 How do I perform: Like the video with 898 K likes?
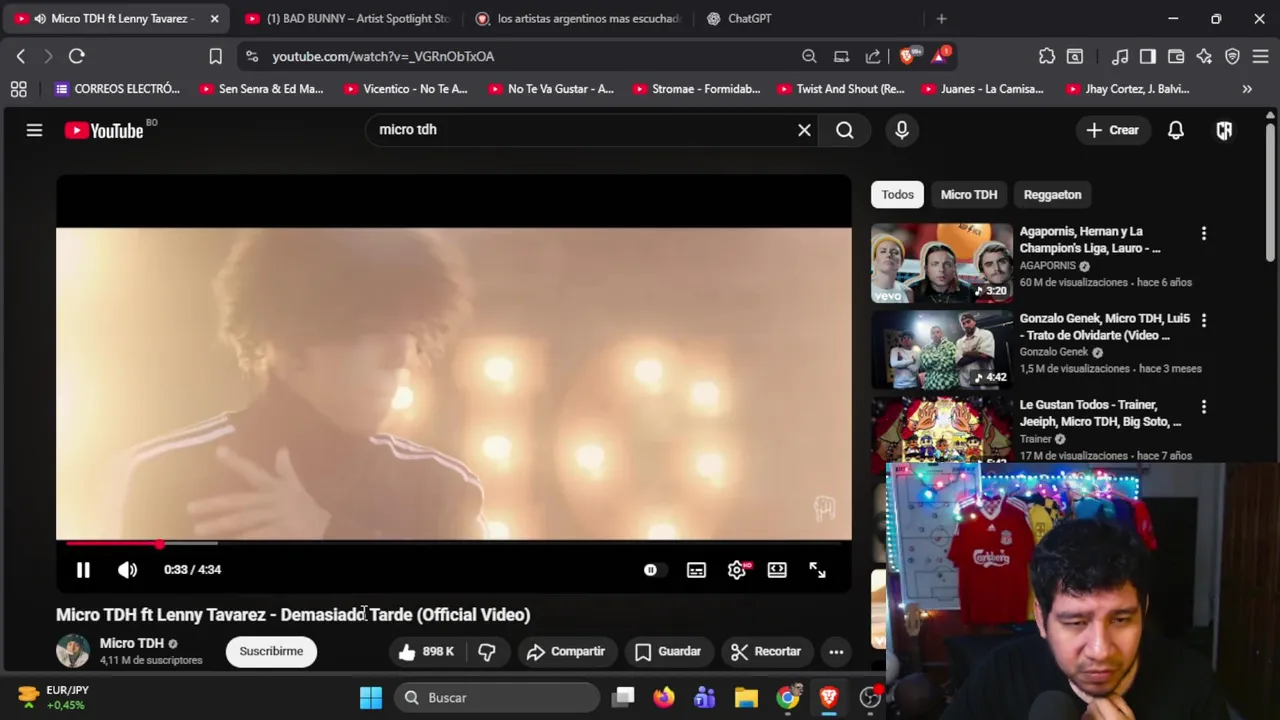426,652
